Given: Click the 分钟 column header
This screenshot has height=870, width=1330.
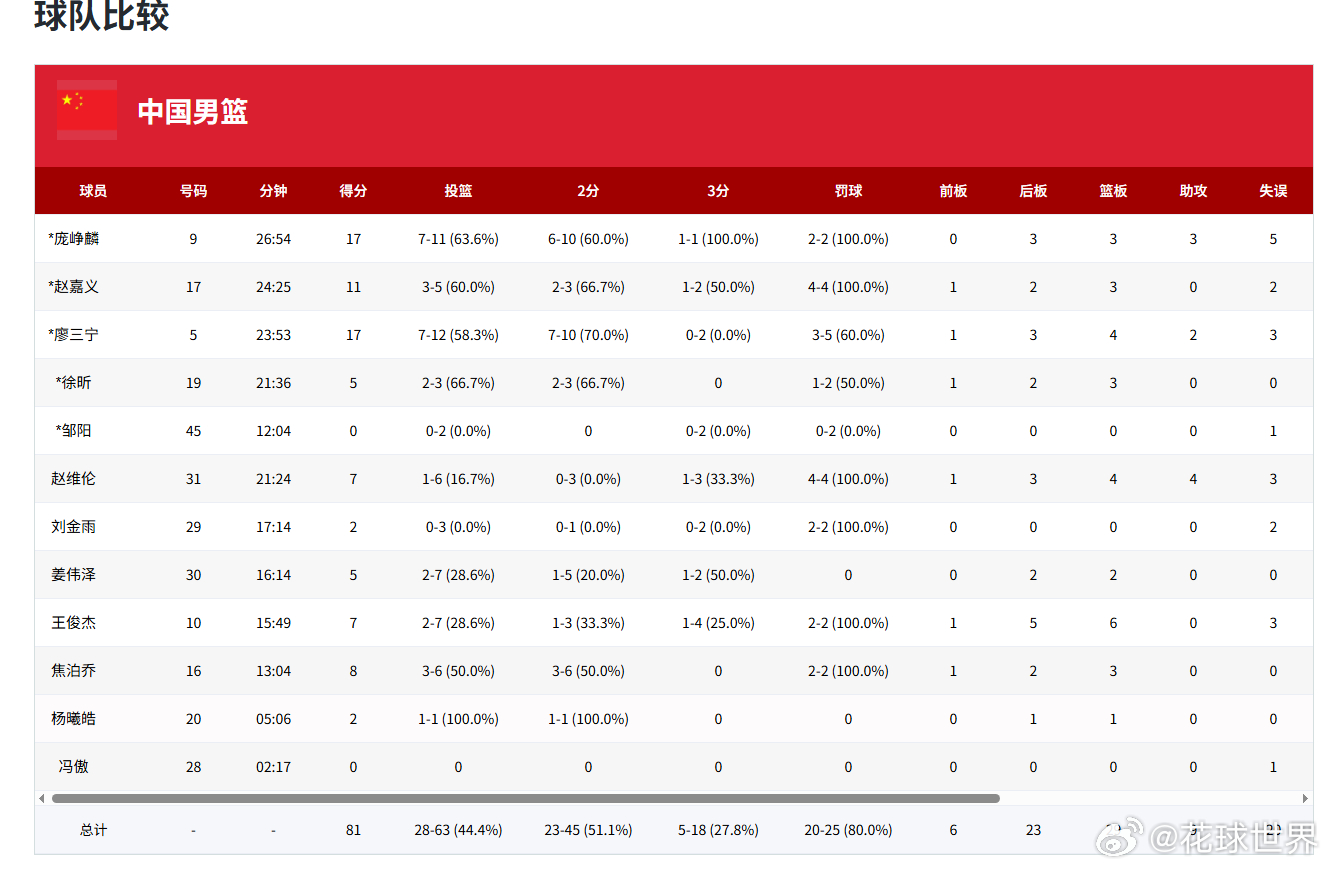Looking at the screenshot, I should 273,191.
